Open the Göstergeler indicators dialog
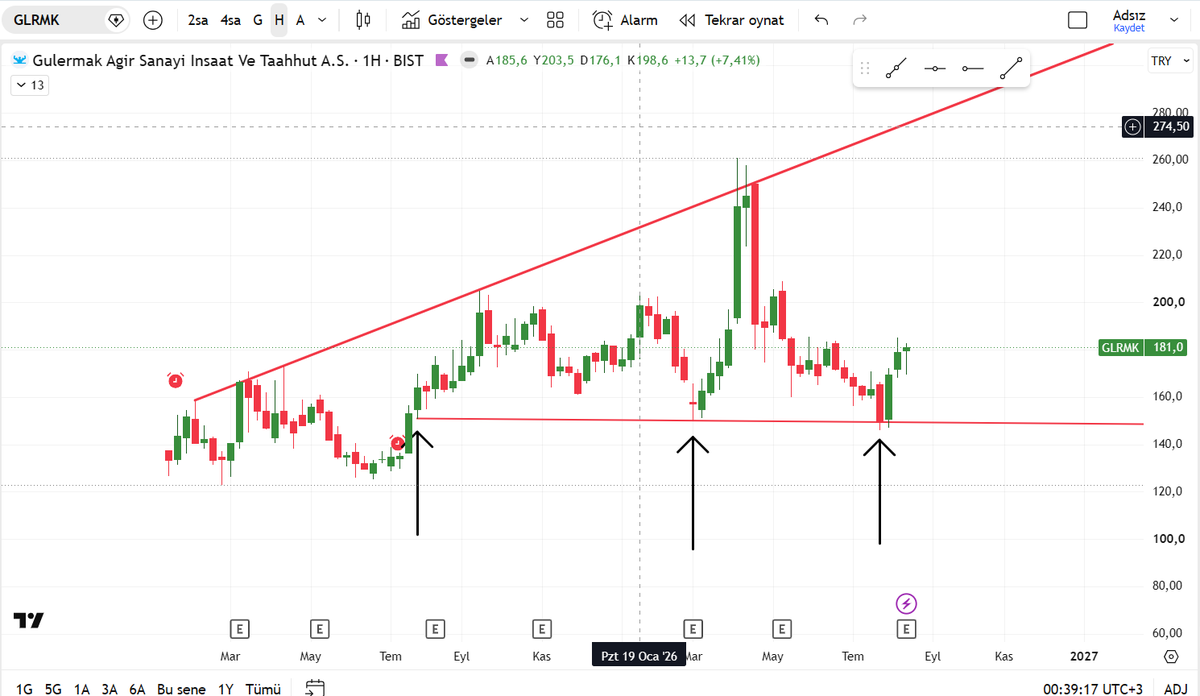 tap(454, 20)
